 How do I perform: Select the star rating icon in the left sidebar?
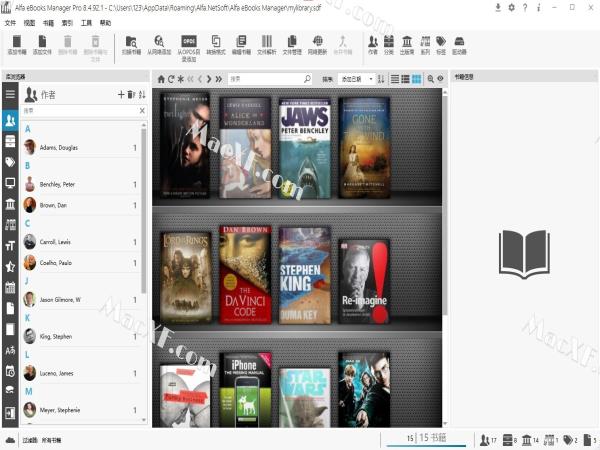point(10,267)
